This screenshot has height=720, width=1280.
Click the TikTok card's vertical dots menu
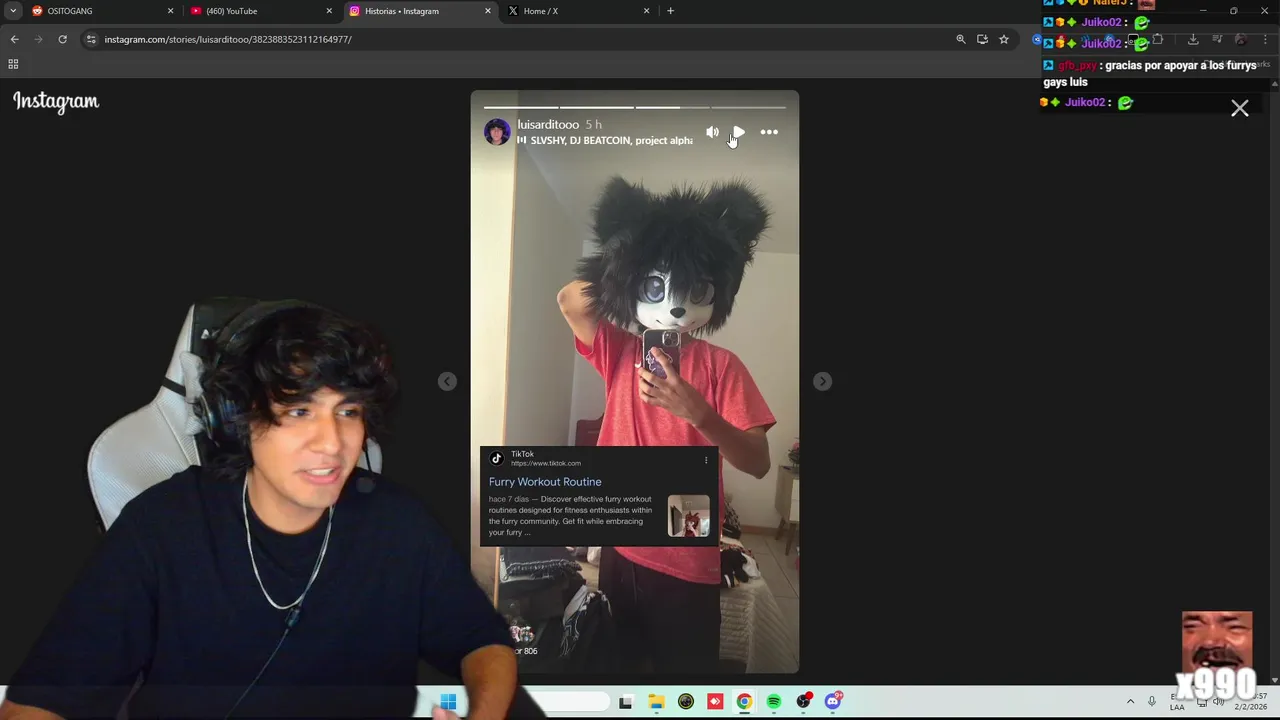(x=706, y=460)
